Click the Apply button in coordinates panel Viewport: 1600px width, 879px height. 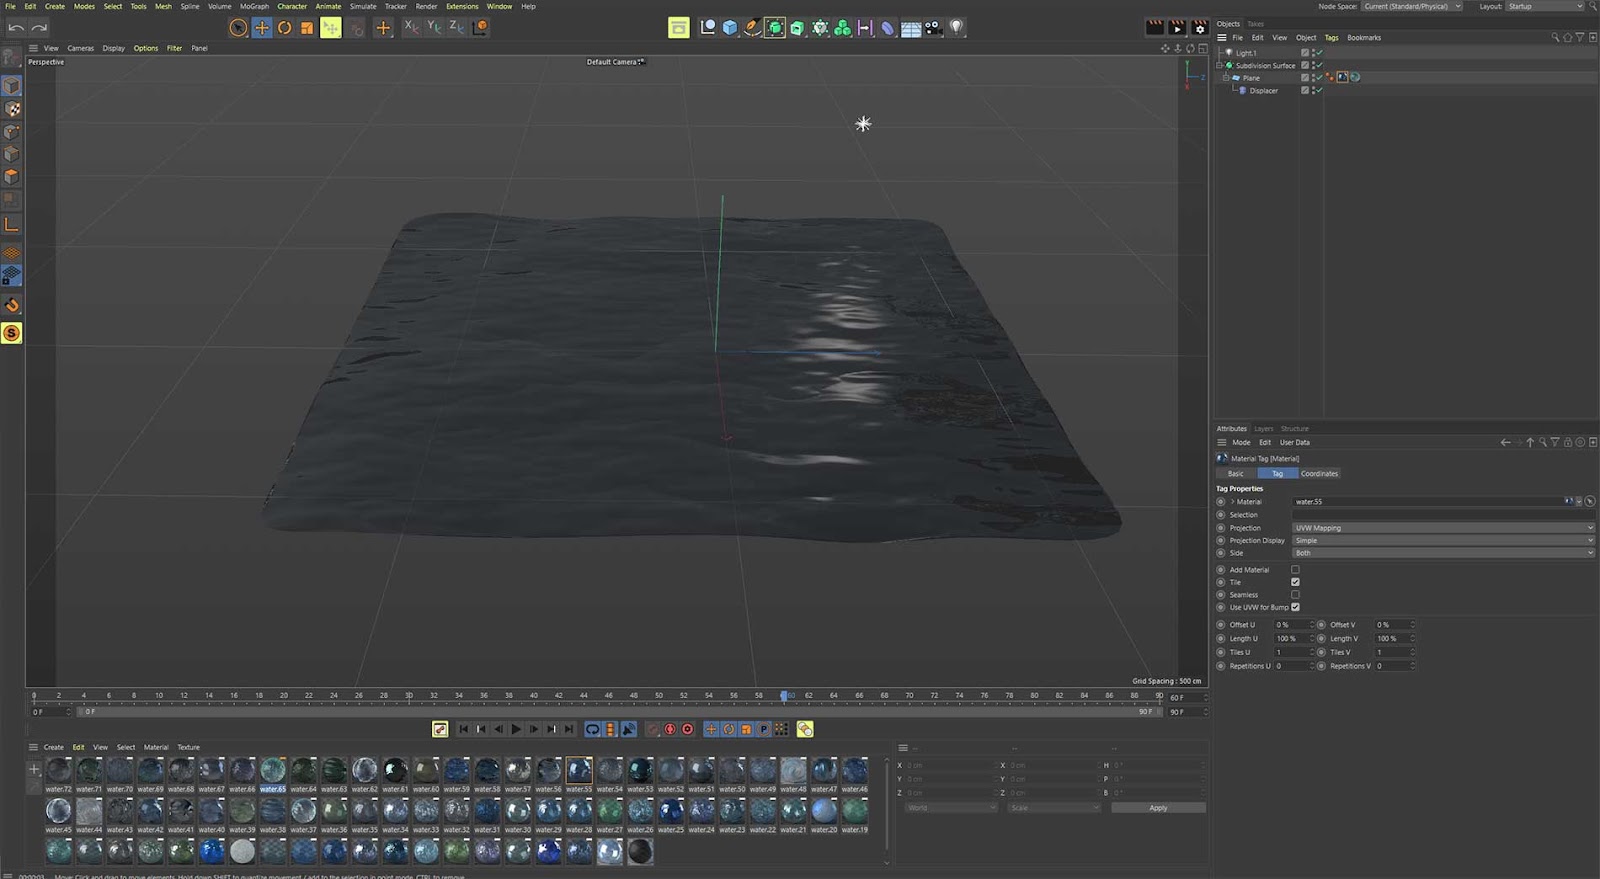coord(1157,808)
